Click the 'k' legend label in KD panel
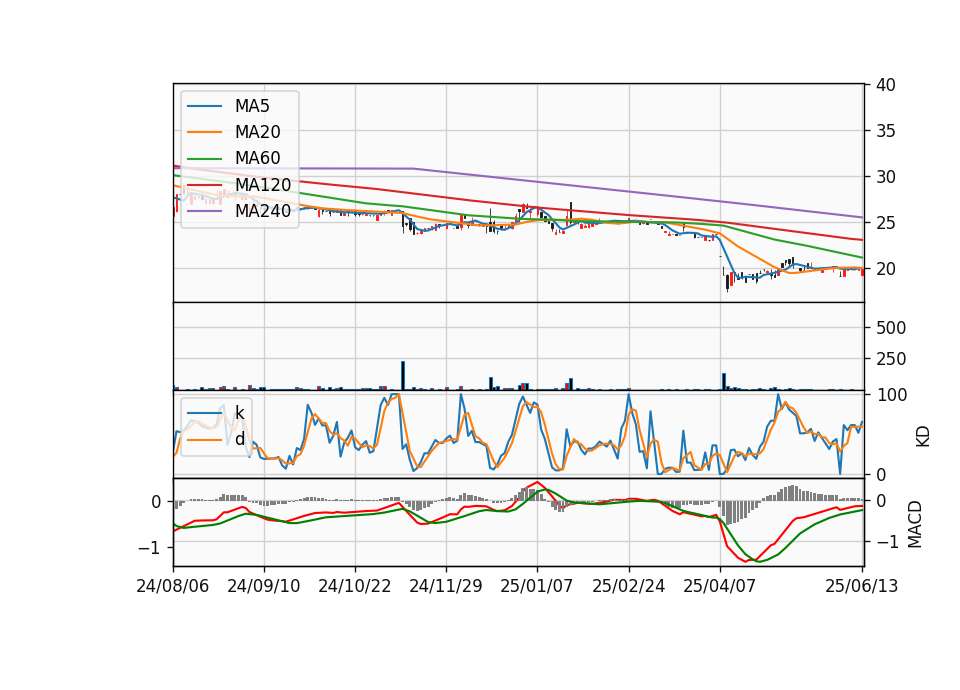This screenshot has width=960, height=690. pyautogui.click(x=239, y=413)
